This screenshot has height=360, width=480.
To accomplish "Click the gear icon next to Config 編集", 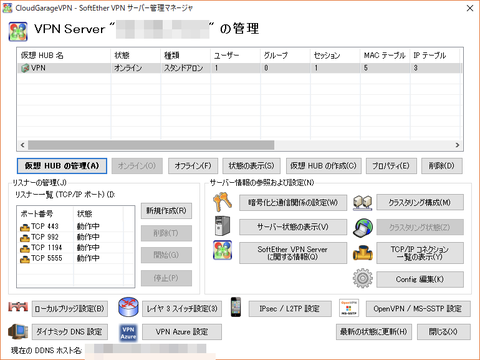I will (x=362, y=278).
